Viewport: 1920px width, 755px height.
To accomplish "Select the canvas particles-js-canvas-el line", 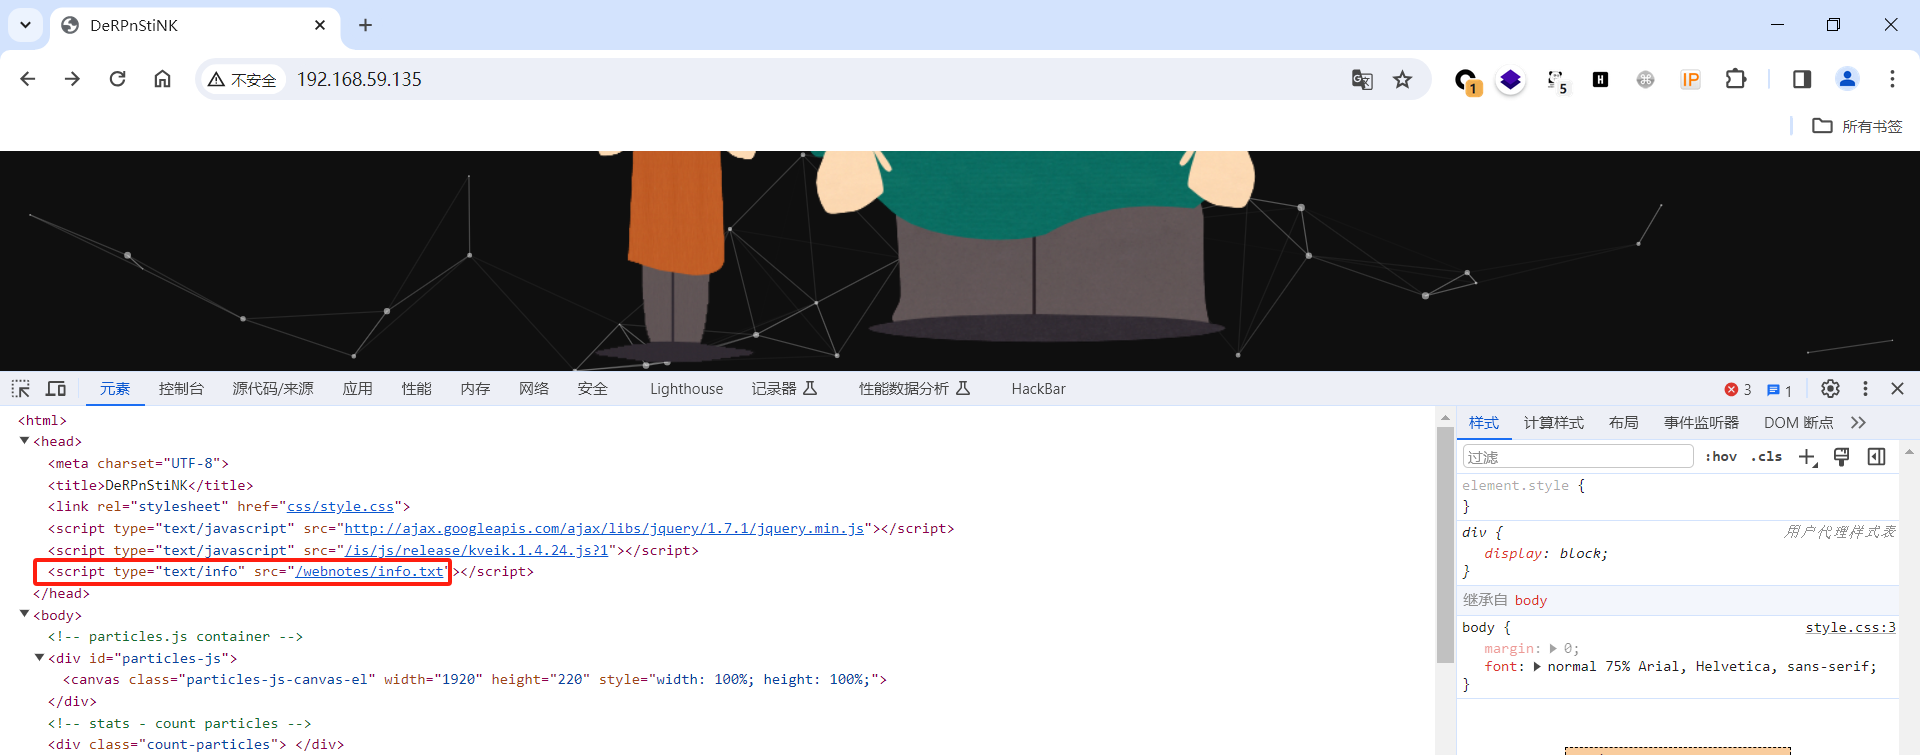I will [475, 680].
